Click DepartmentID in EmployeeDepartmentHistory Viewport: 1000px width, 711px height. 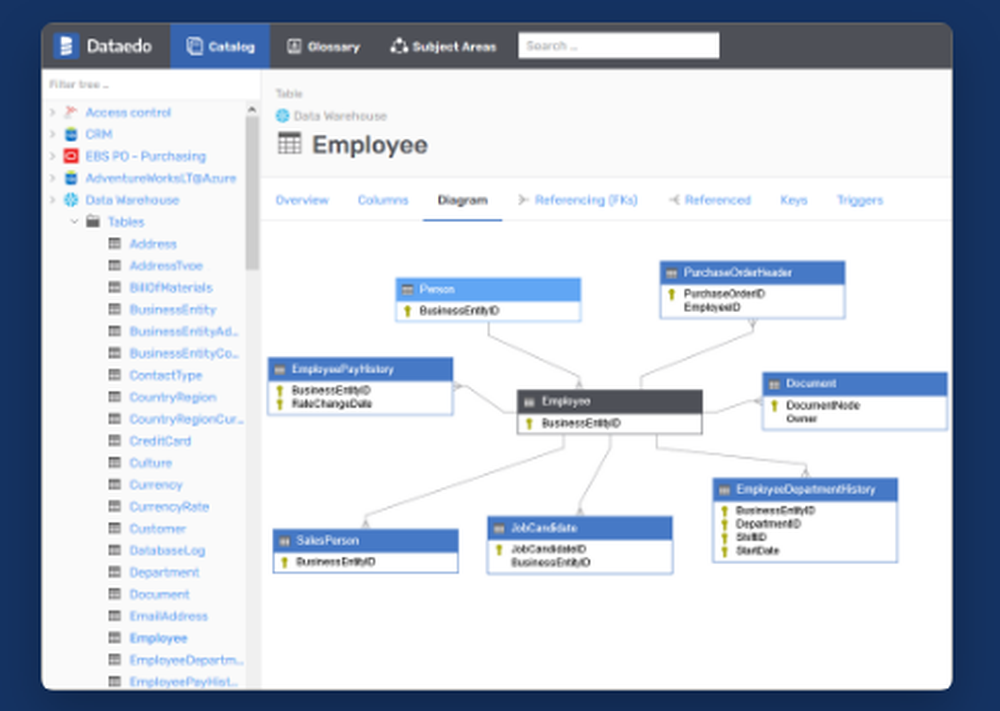(x=768, y=524)
